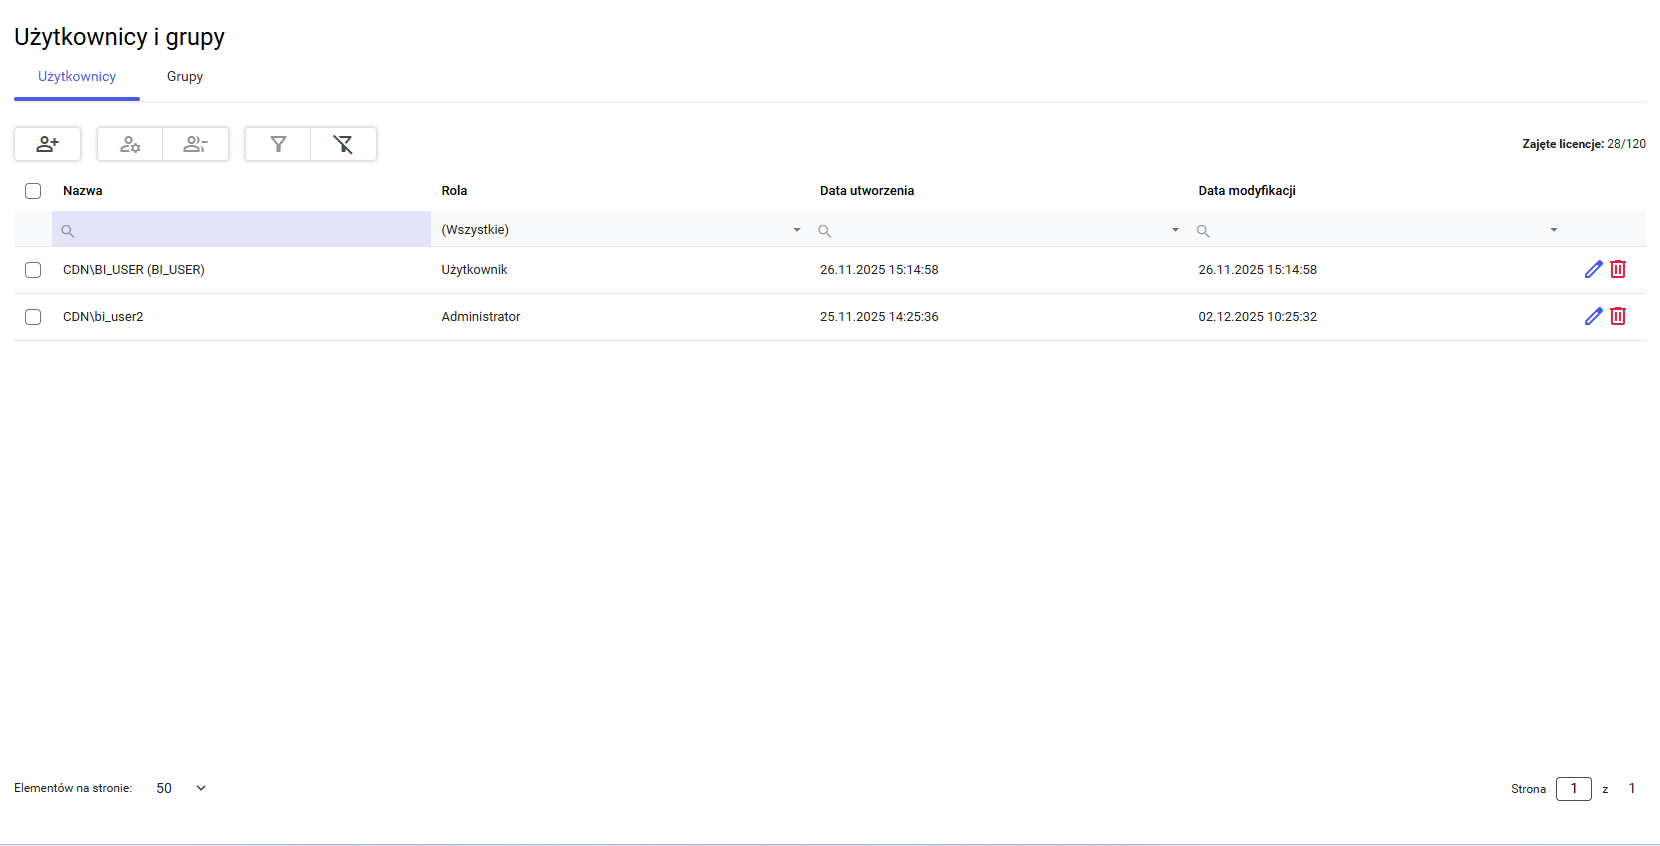
Task: Sort by Nazwa column header
Action: 83,191
